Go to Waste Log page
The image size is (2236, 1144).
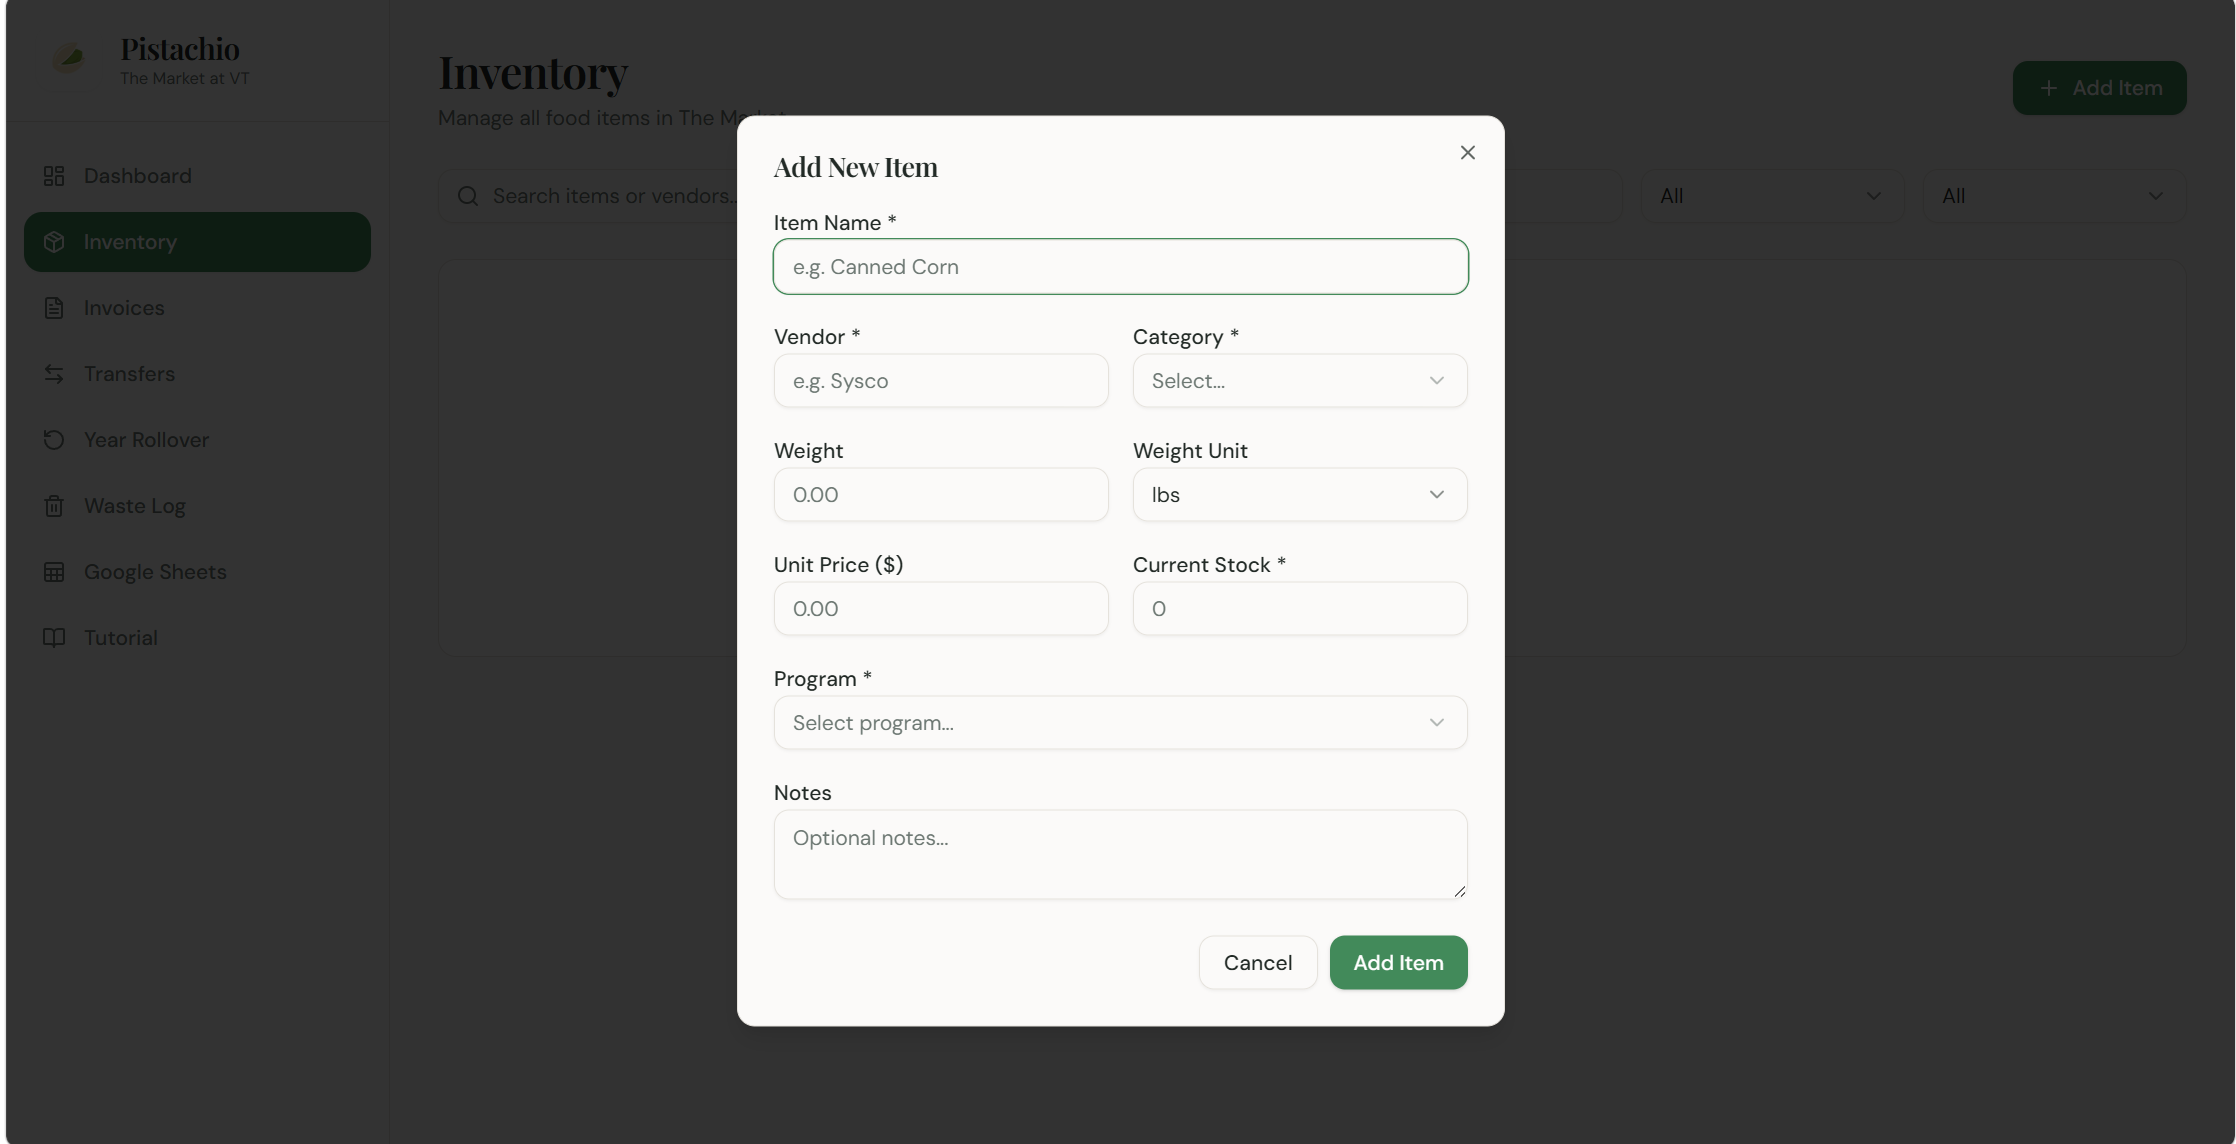[135, 506]
